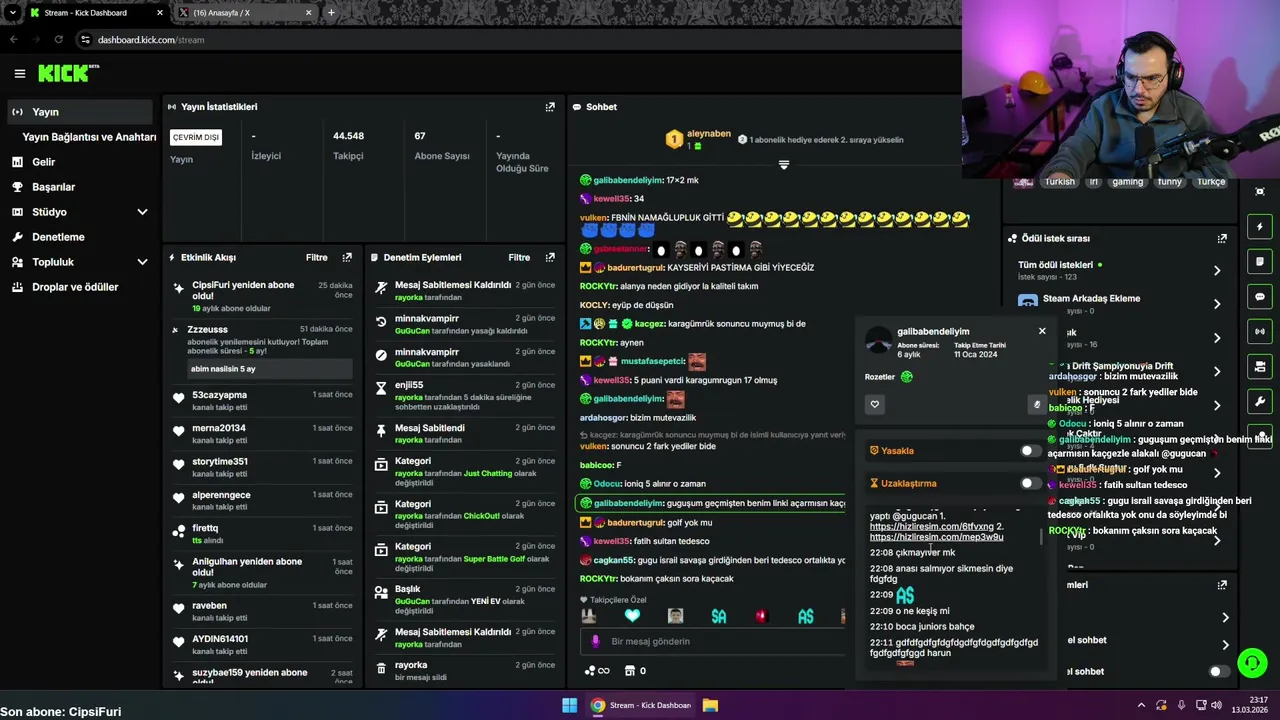Toggle the Yasakla ban switch
The image size is (1280, 720).
coord(1028,451)
